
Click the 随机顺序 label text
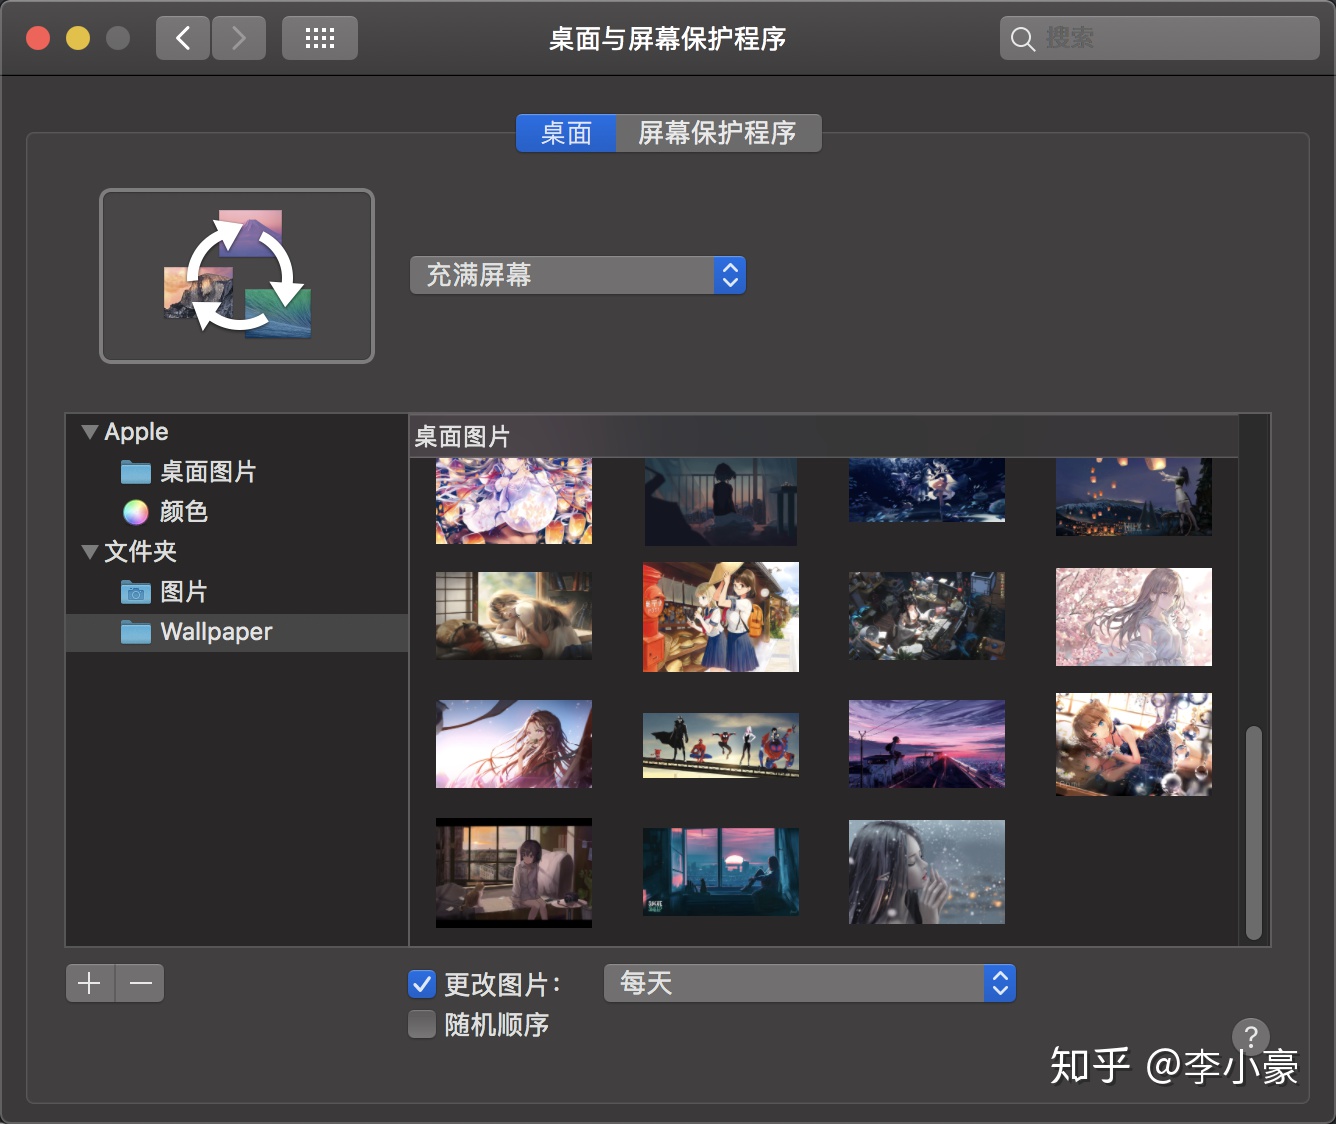pos(497,1025)
